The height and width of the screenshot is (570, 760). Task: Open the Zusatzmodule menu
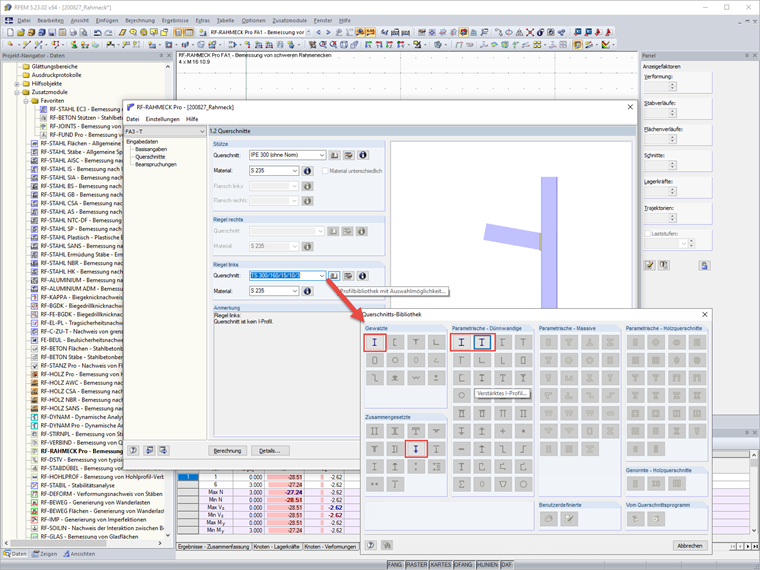coord(291,20)
